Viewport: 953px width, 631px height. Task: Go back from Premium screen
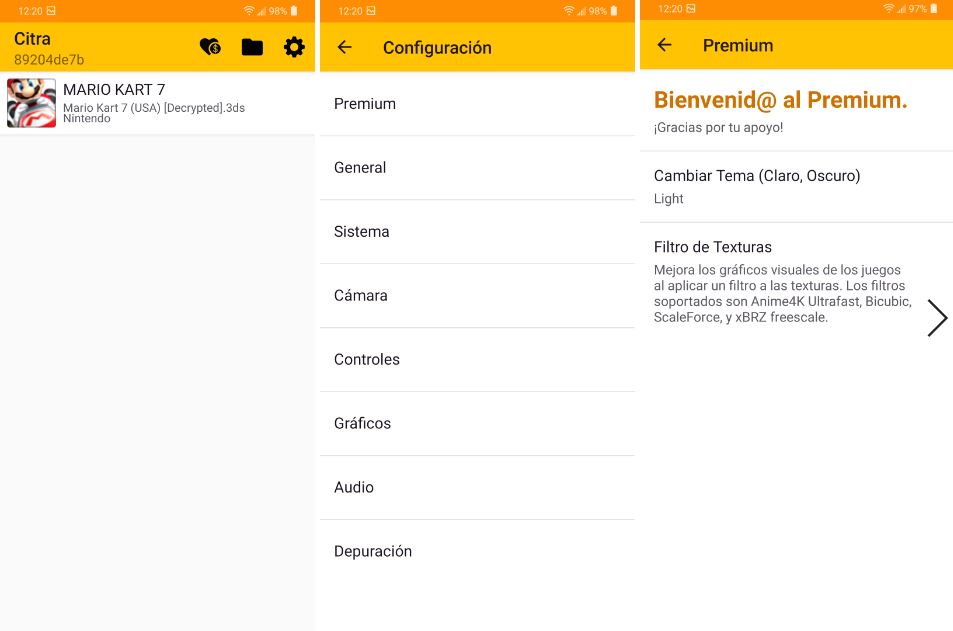[x=664, y=44]
